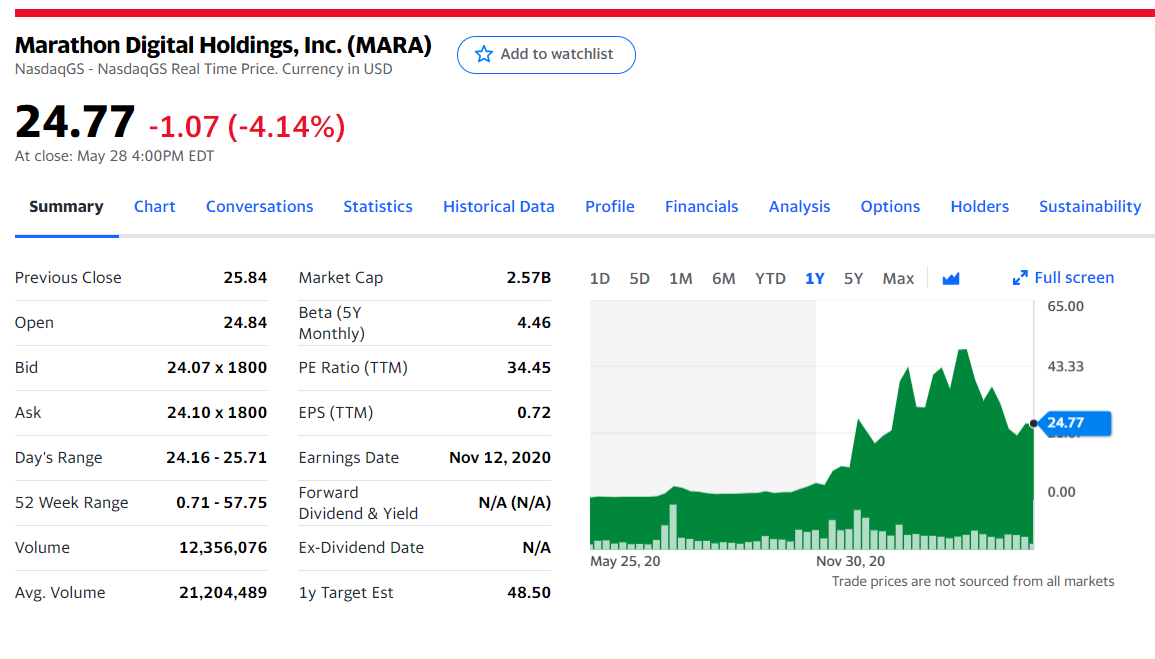Open the Historical Data tab

[499, 207]
